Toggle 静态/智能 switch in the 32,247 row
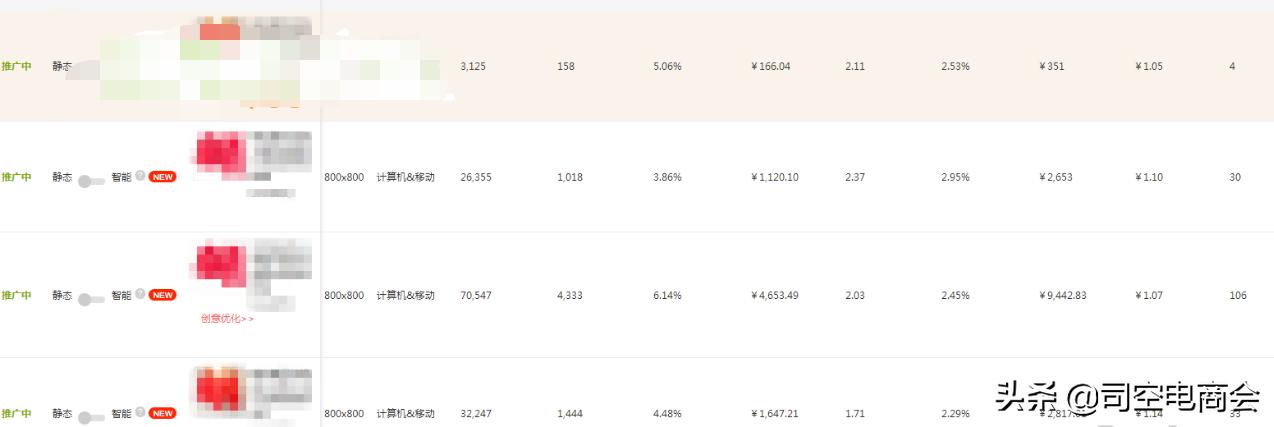 coord(91,417)
